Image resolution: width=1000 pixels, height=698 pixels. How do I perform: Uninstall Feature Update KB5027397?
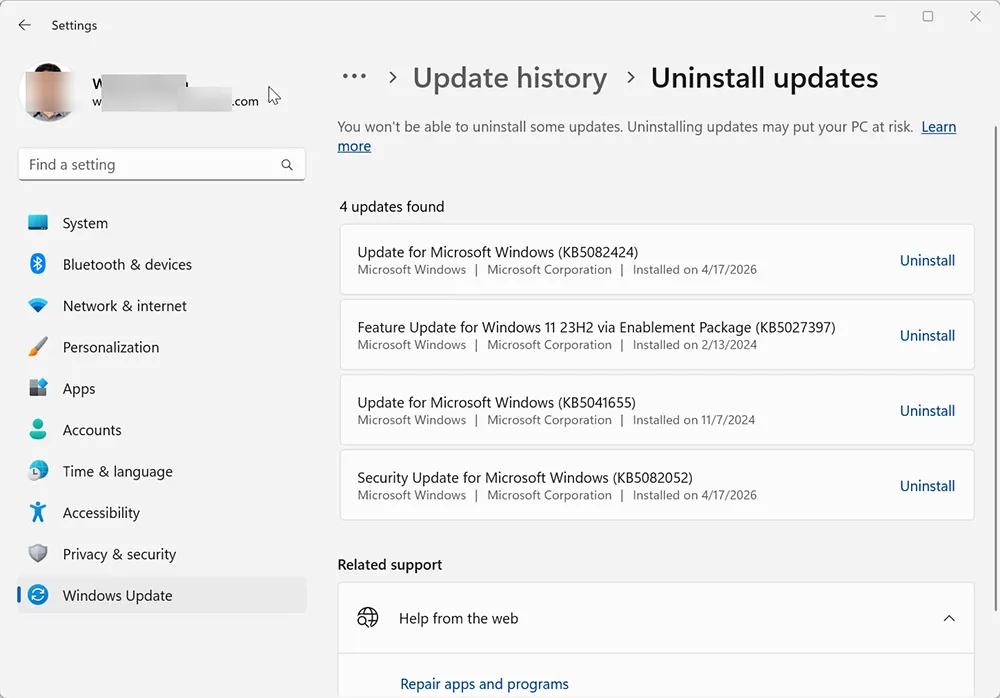(927, 336)
